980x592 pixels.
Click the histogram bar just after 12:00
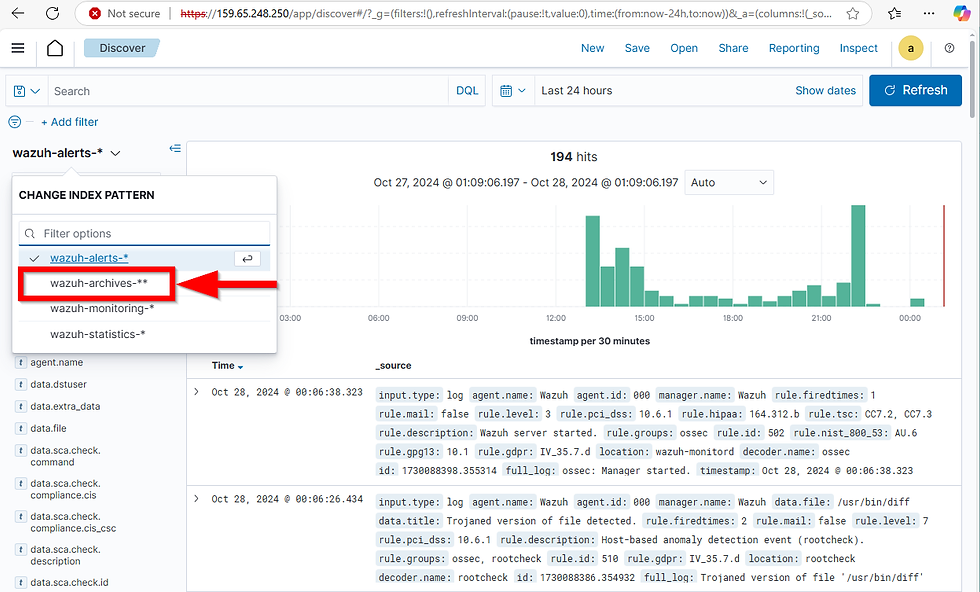pyautogui.click(x=592, y=261)
